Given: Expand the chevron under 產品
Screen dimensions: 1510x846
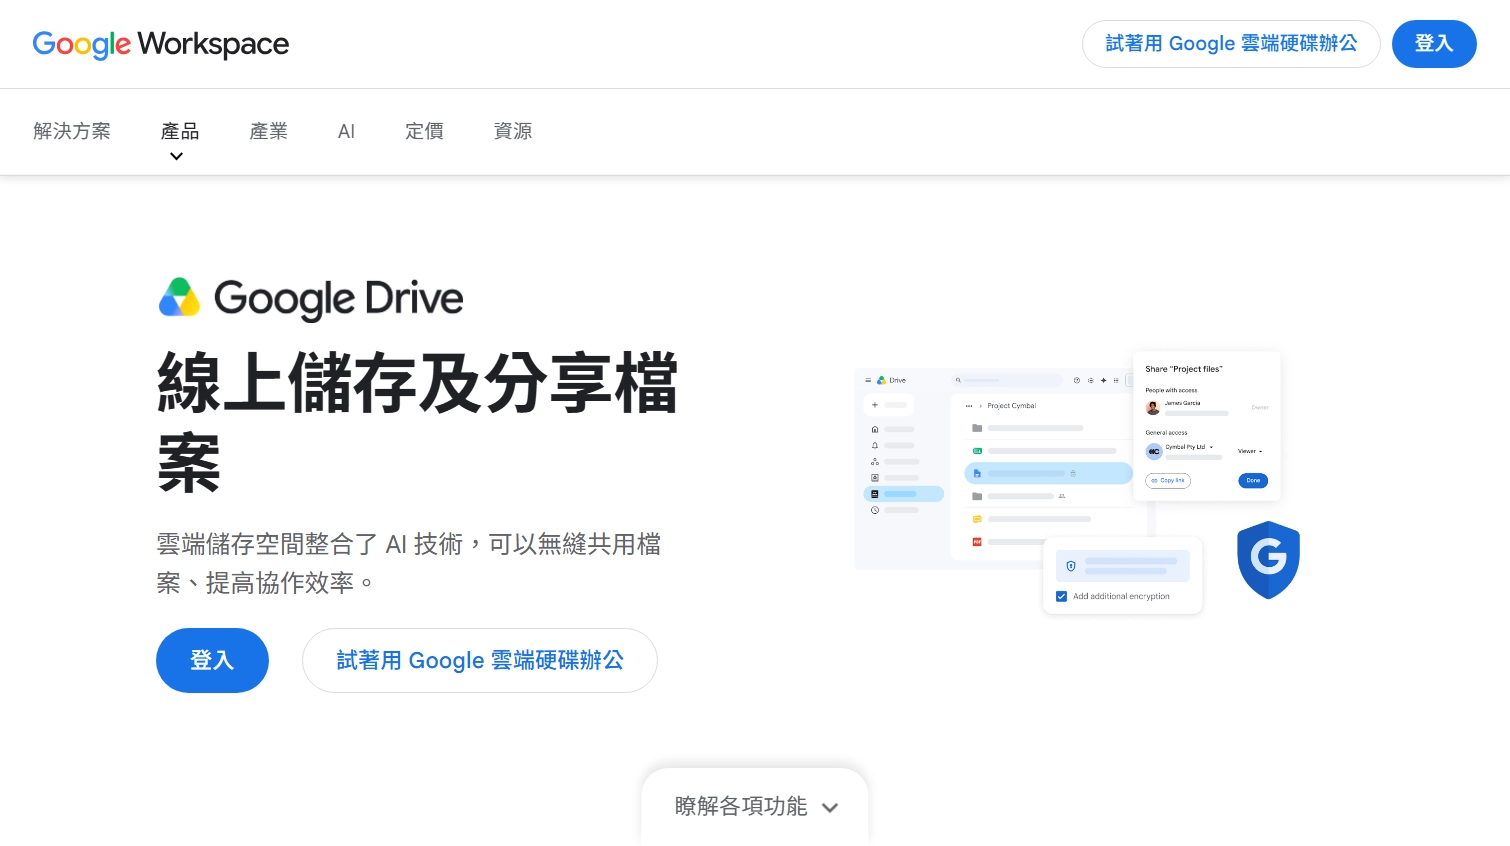Looking at the screenshot, I should click(x=176, y=156).
